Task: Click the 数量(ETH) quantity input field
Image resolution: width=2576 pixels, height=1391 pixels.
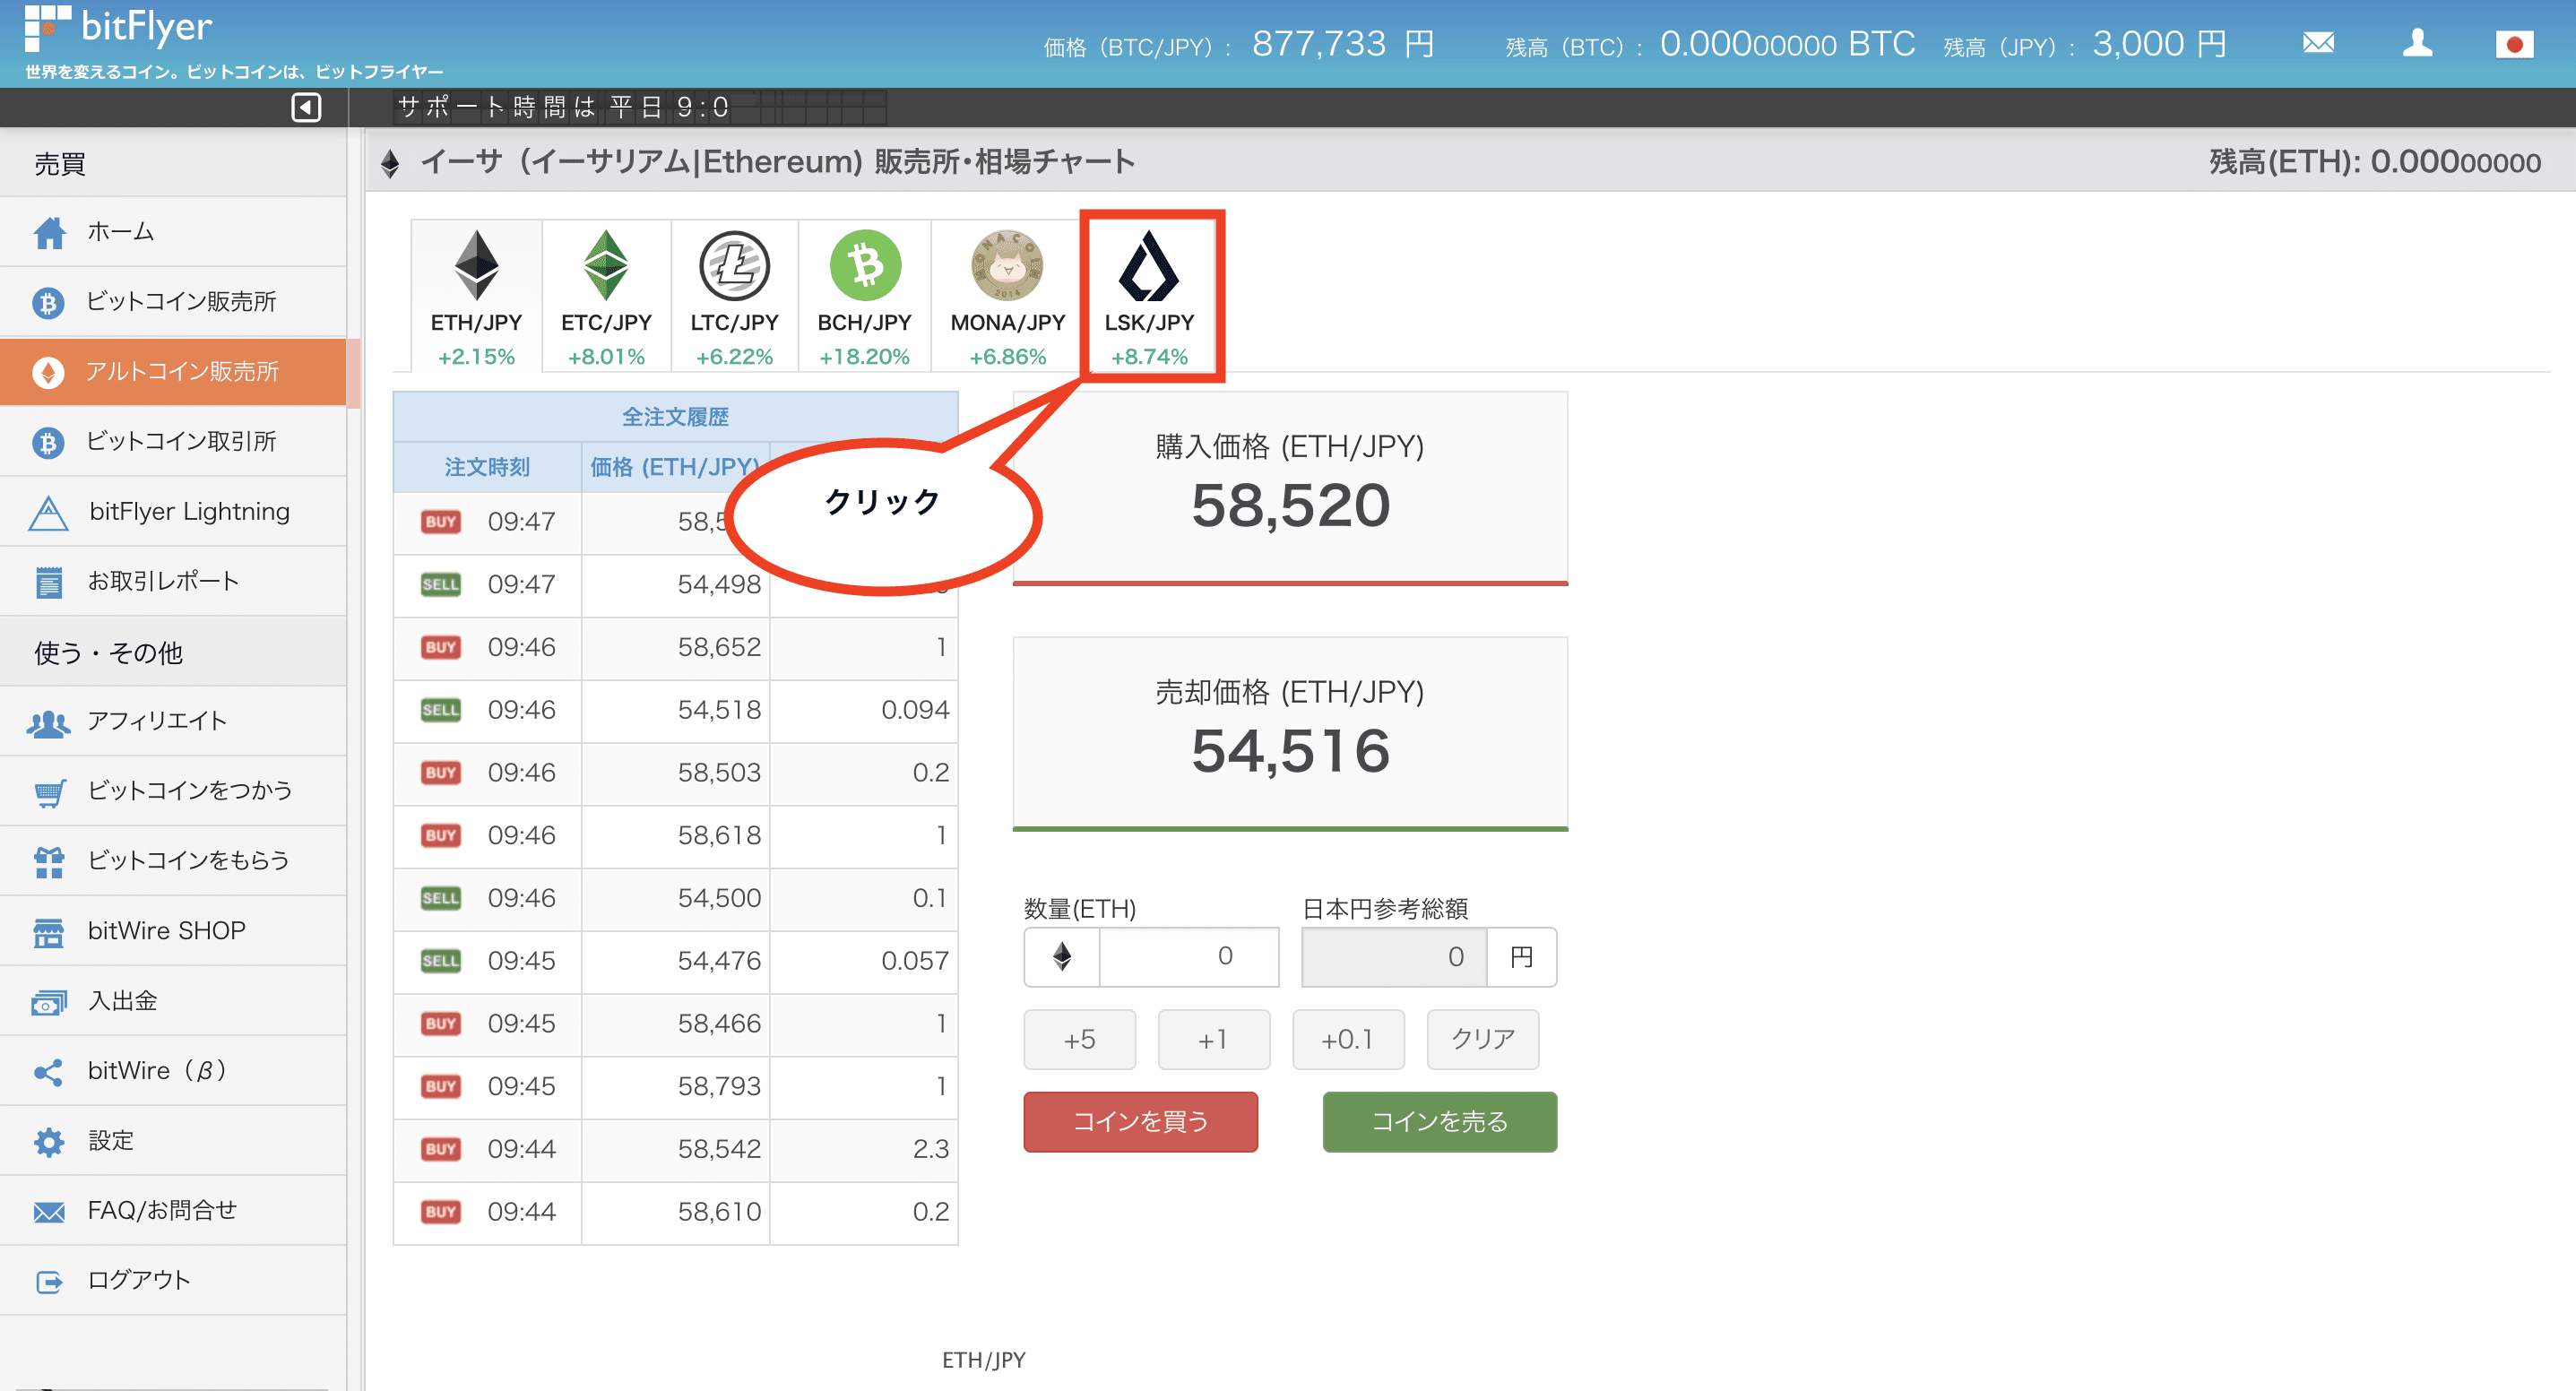Action: (1188, 956)
